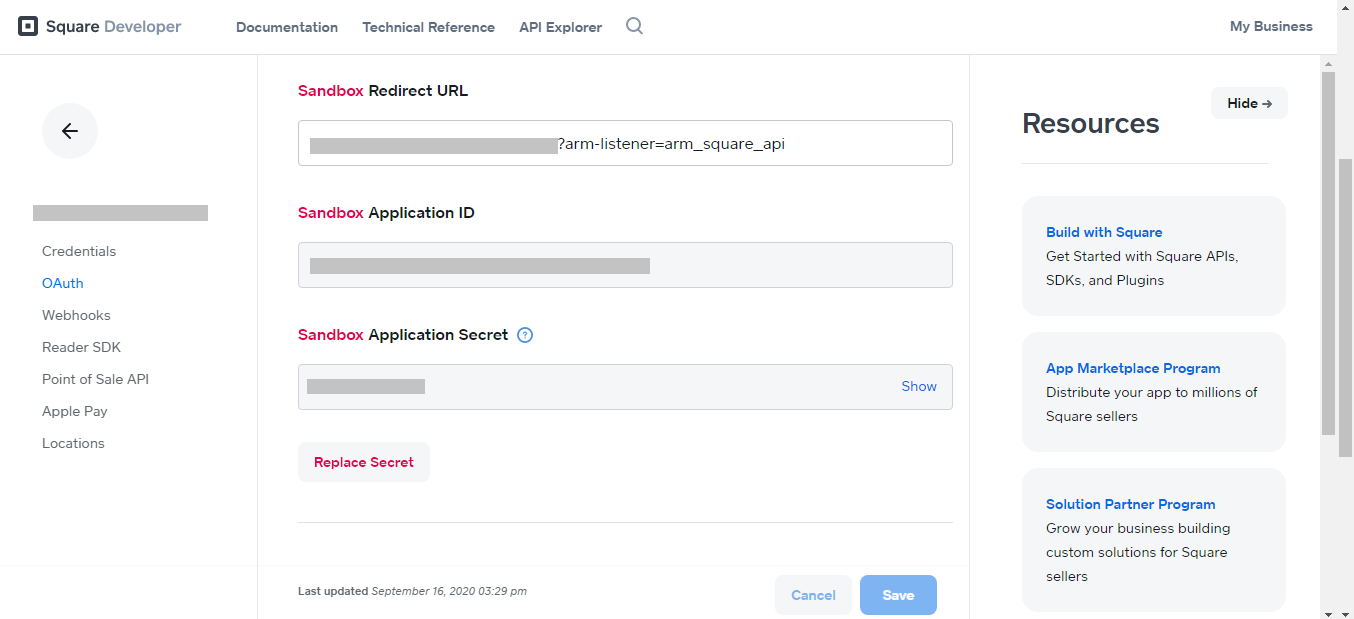Open the Application Secret help icon
This screenshot has height=619, width=1354.
(525, 335)
